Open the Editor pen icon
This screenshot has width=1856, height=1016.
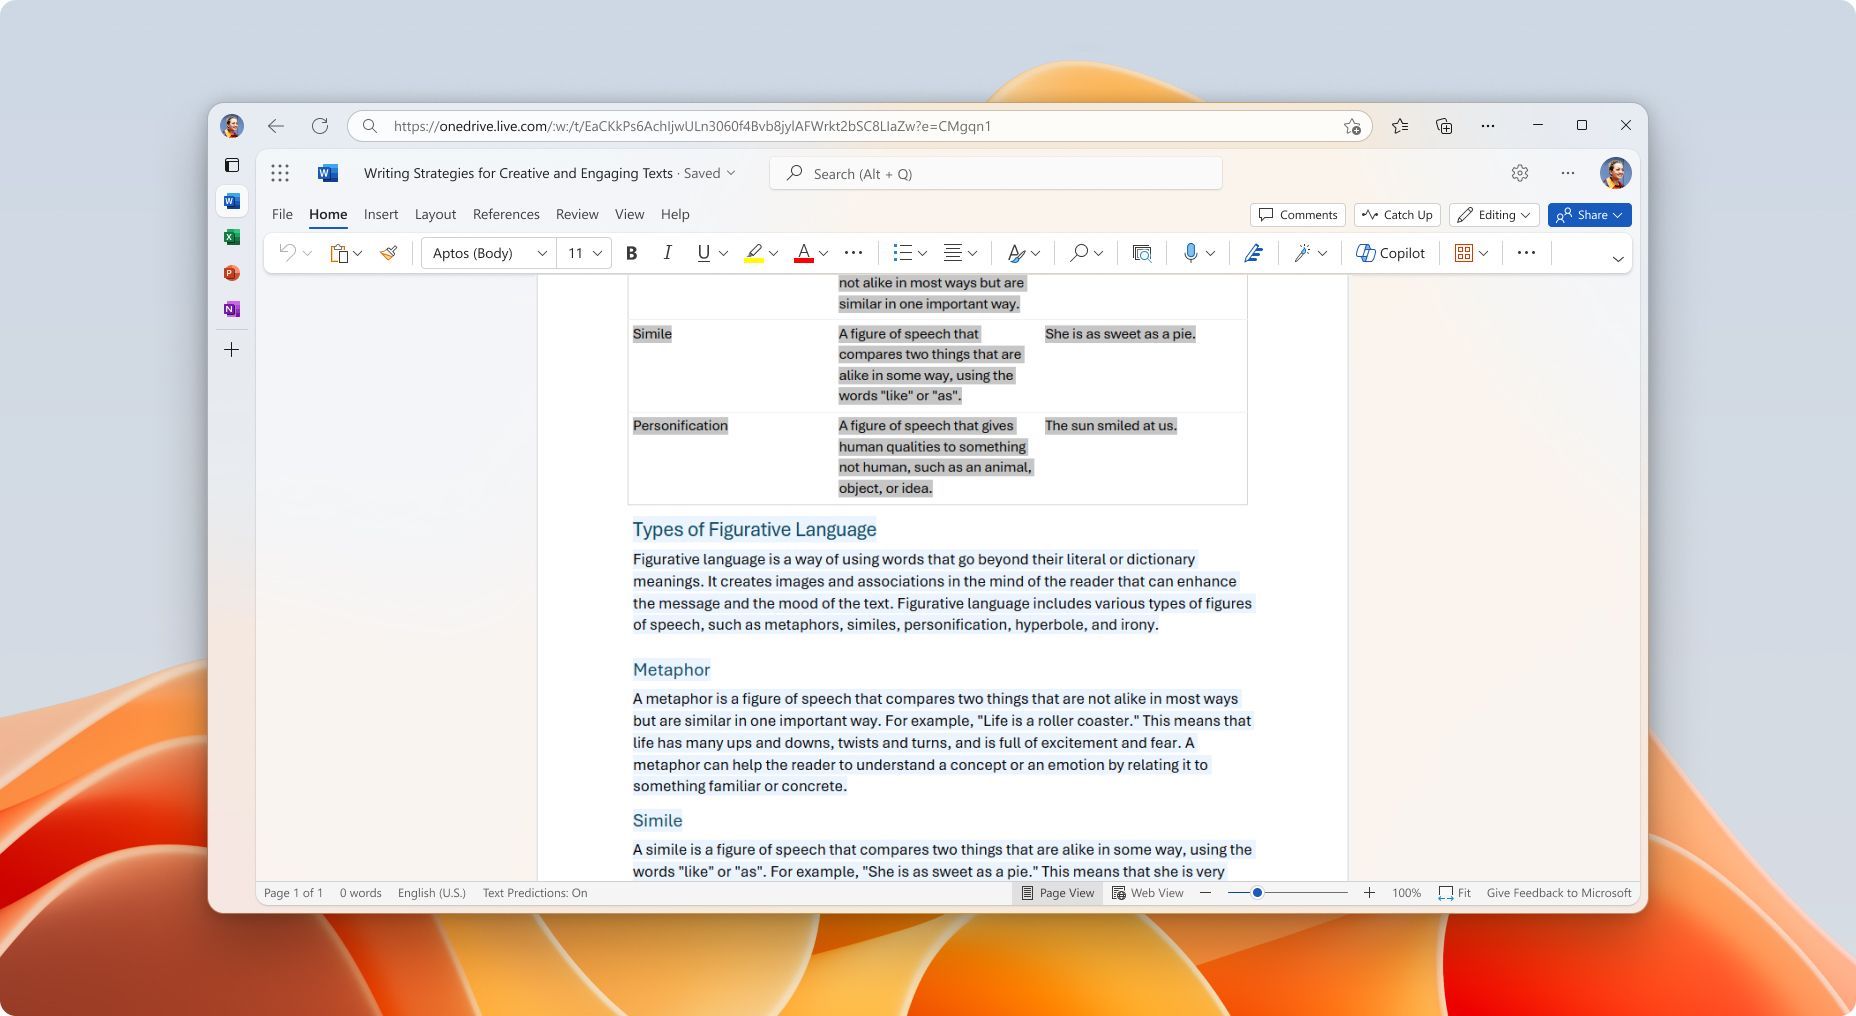point(1253,253)
